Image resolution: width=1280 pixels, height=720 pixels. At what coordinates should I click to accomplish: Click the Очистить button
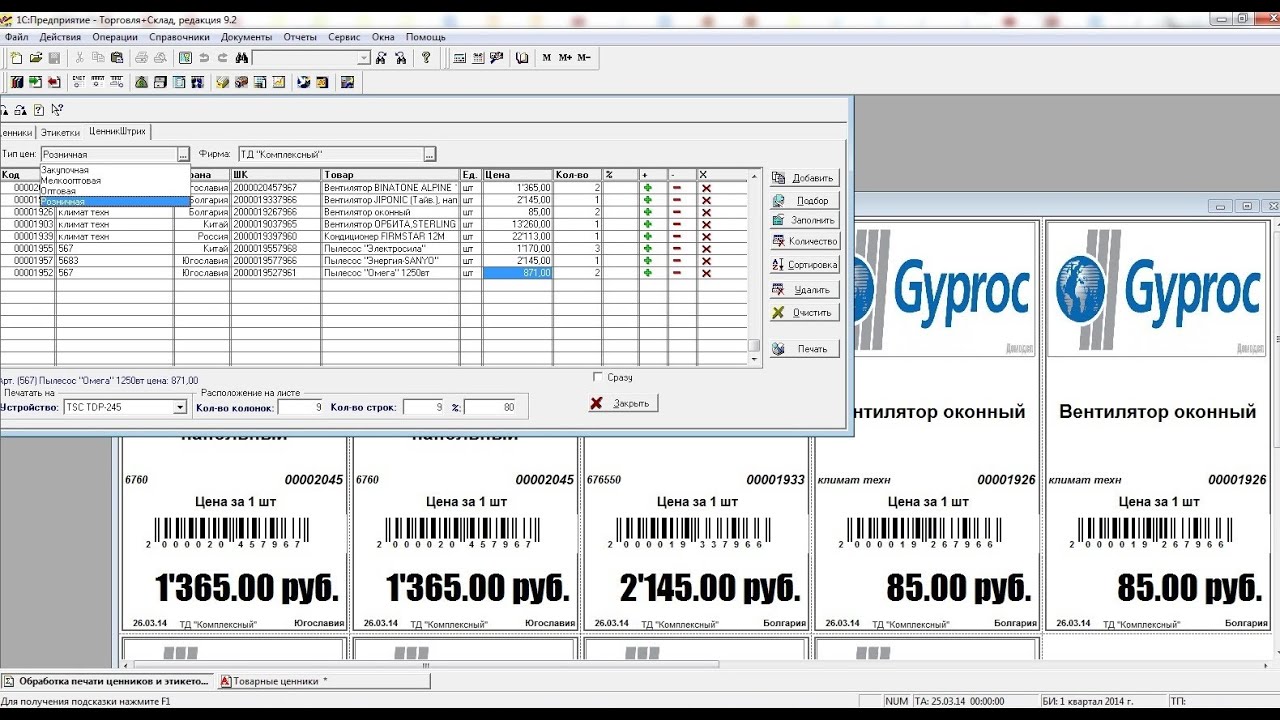click(x=804, y=312)
